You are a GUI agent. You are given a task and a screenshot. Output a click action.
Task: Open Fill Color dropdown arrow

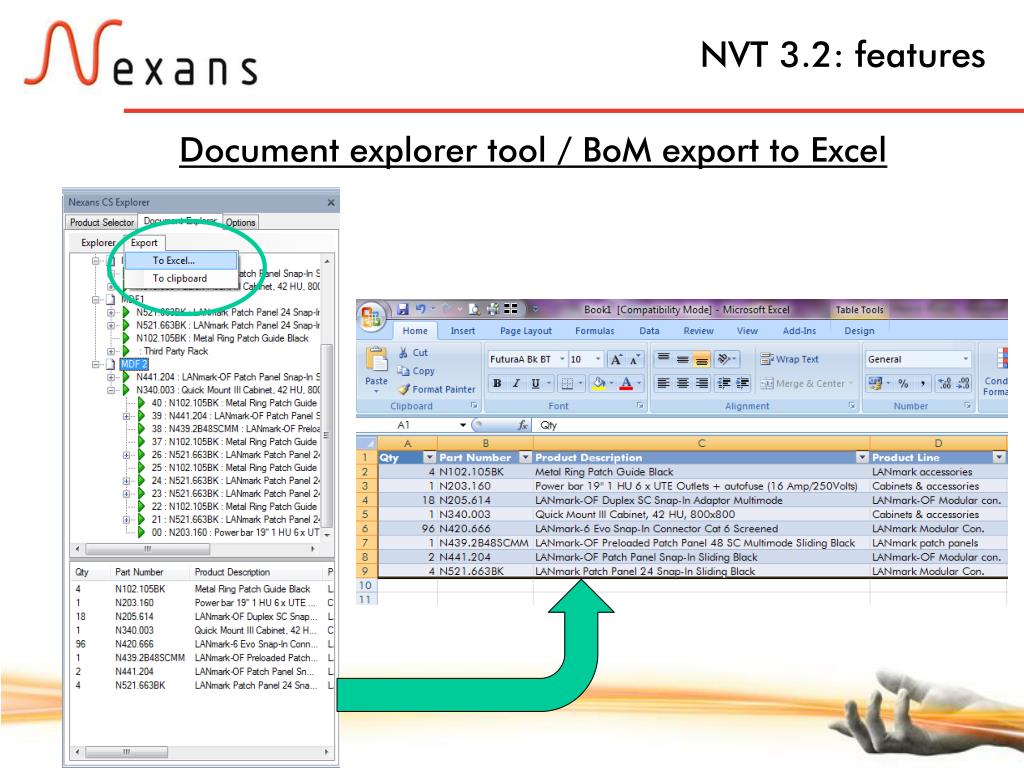pyautogui.click(x=611, y=383)
